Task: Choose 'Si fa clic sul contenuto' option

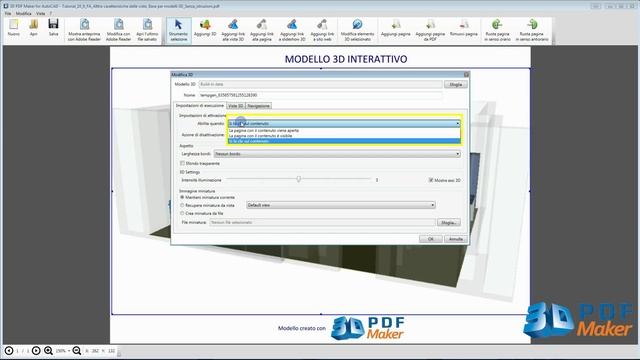Action: (344, 141)
